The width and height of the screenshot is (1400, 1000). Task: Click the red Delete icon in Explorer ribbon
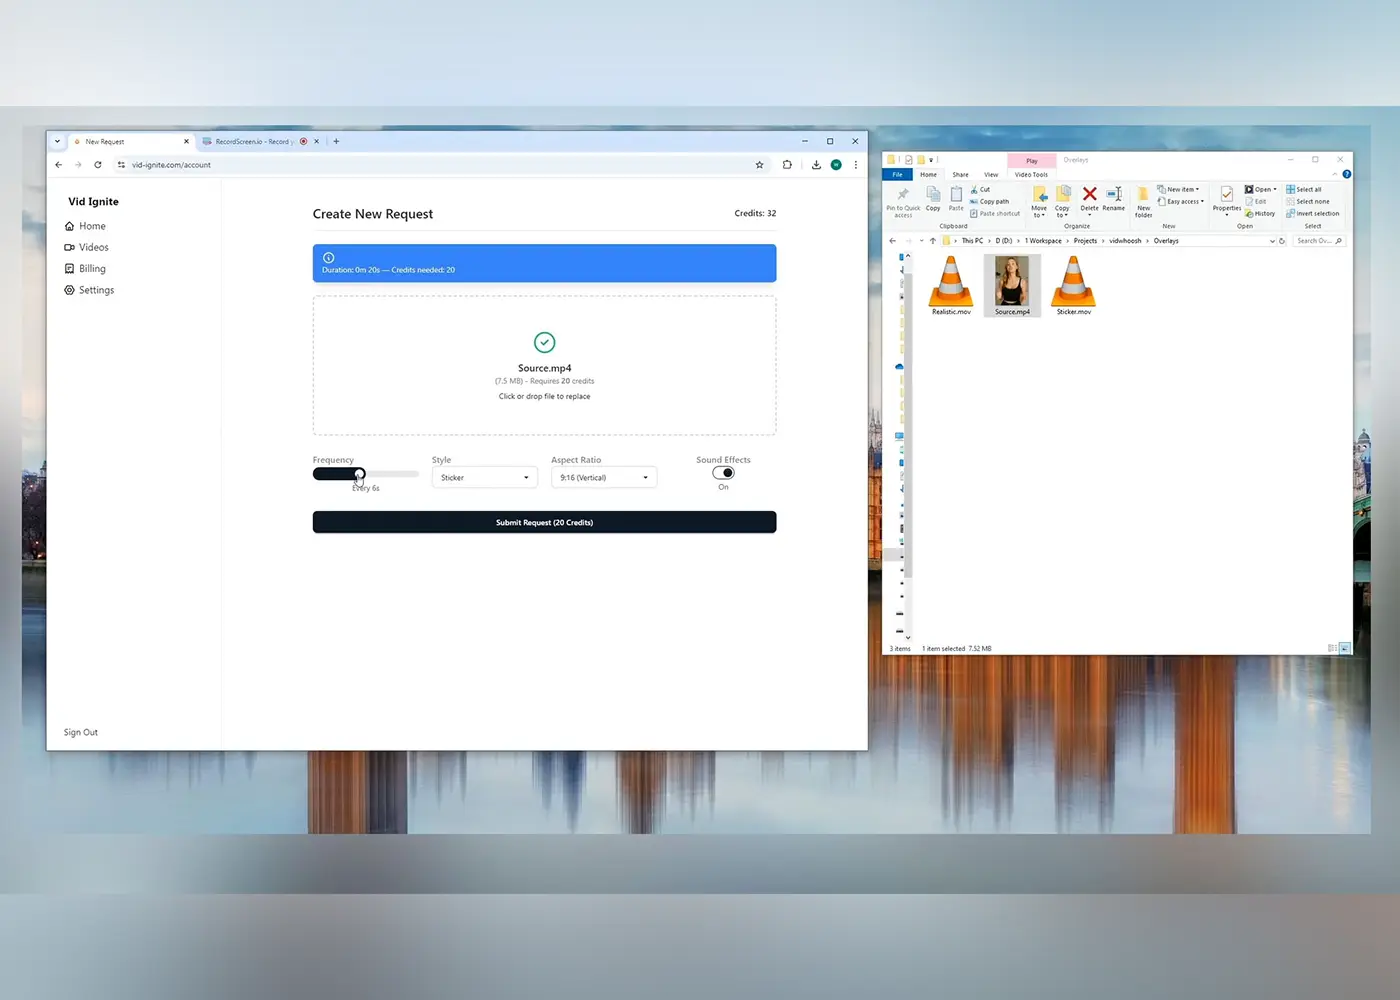coord(1089,197)
